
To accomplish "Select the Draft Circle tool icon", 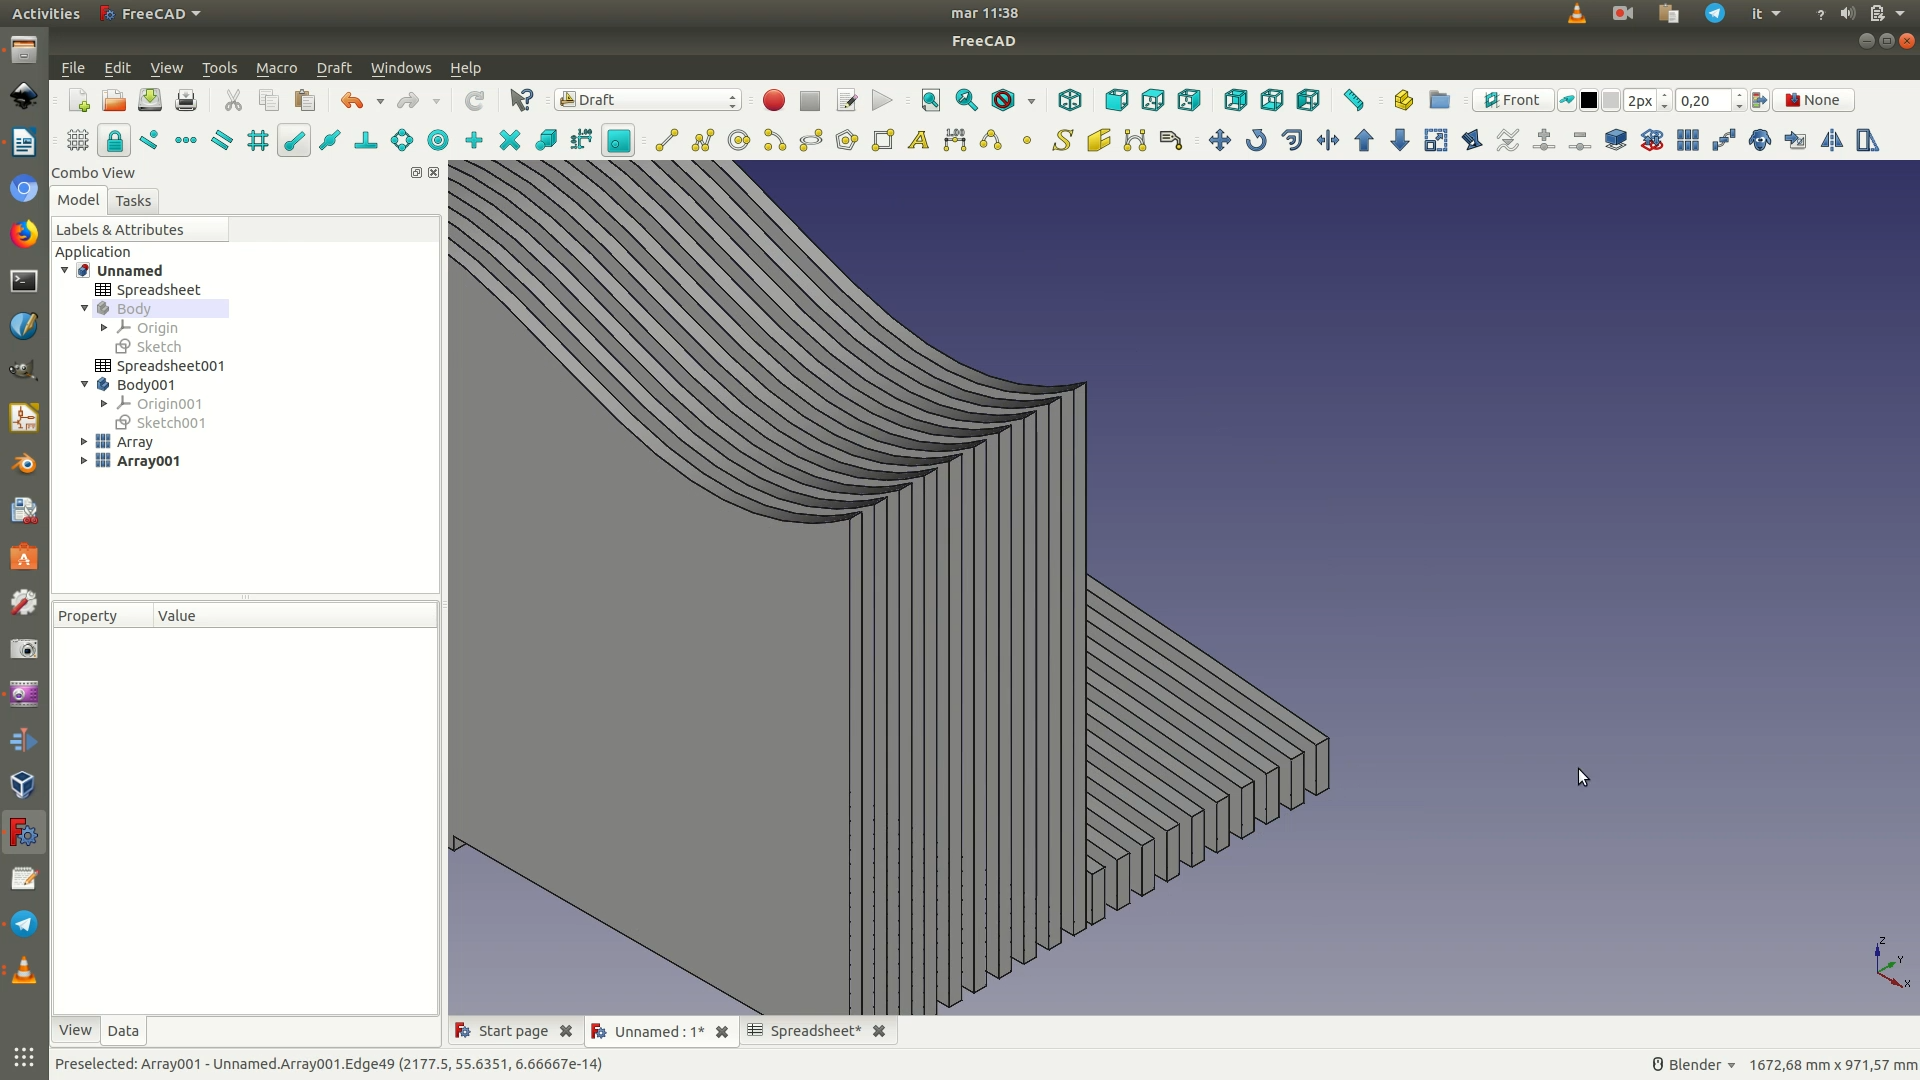I will (x=739, y=140).
